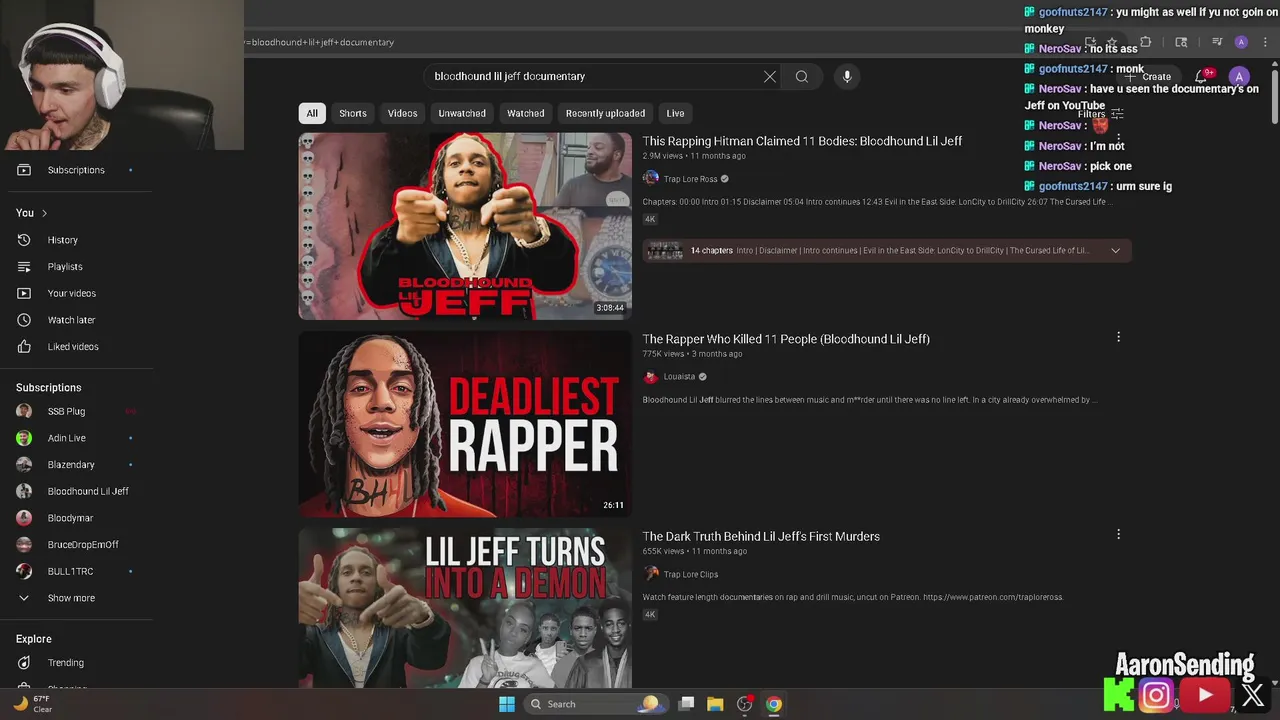The image size is (1280, 720).
Task: Click the Chrome extensions puzzle icon
Action: [x=1146, y=42]
